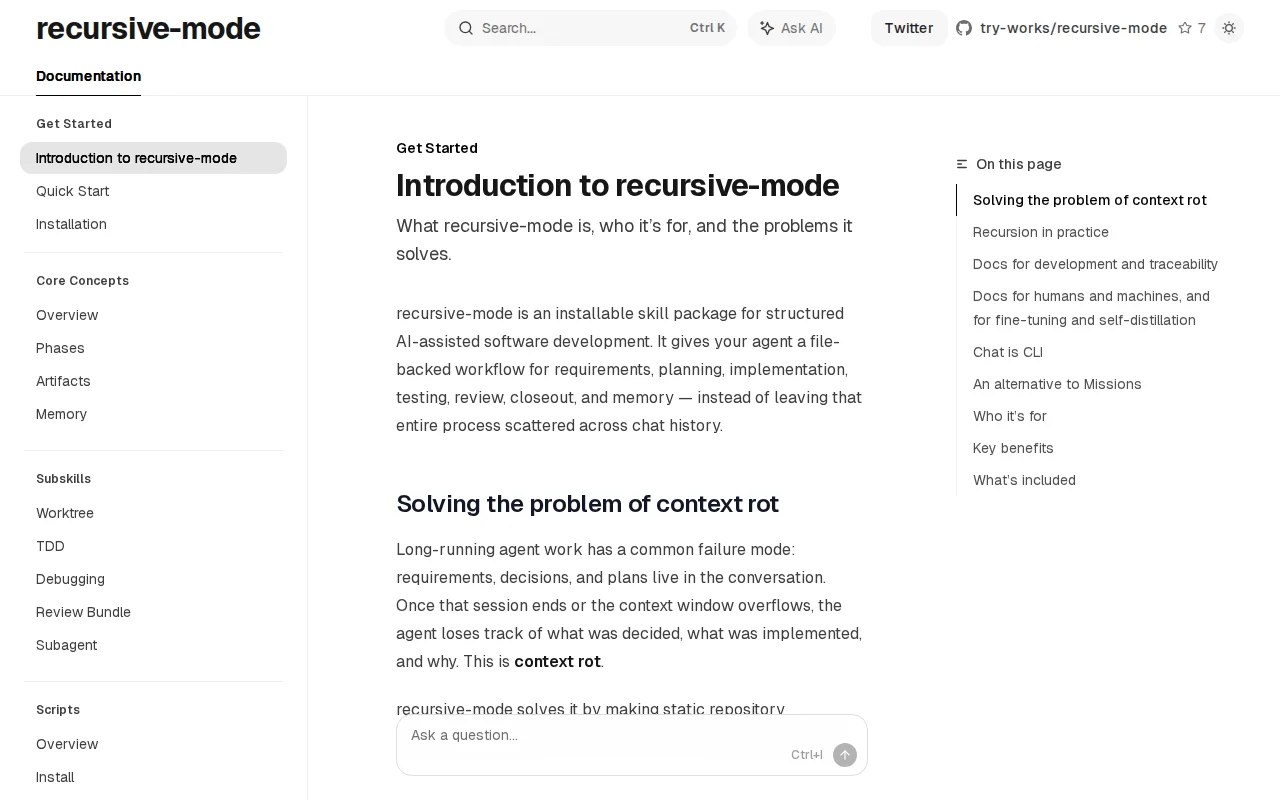
Task: Click the search magnifier icon
Action: pos(466,28)
